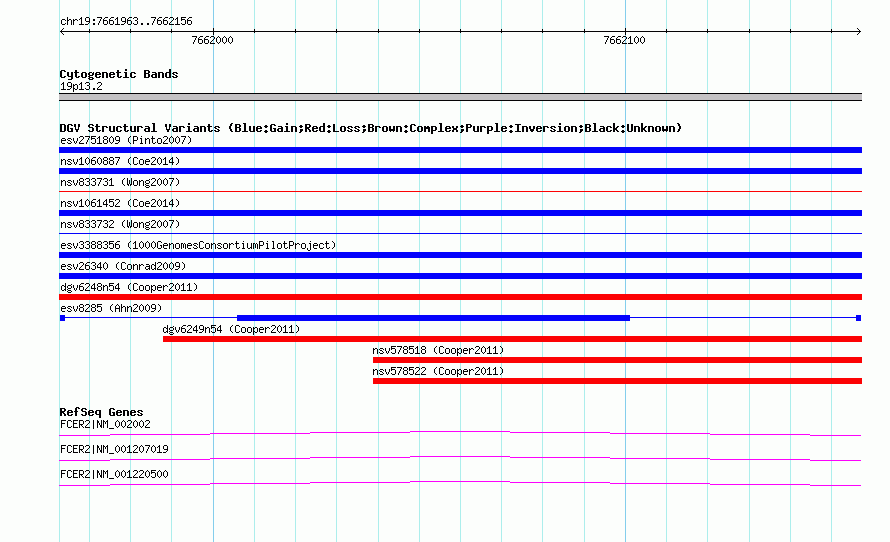The width and height of the screenshot is (890, 542).
Task: Click dgv6248n54 (Cooper2011) red loss bar
Action: pyautogui.click(x=460, y=297)
